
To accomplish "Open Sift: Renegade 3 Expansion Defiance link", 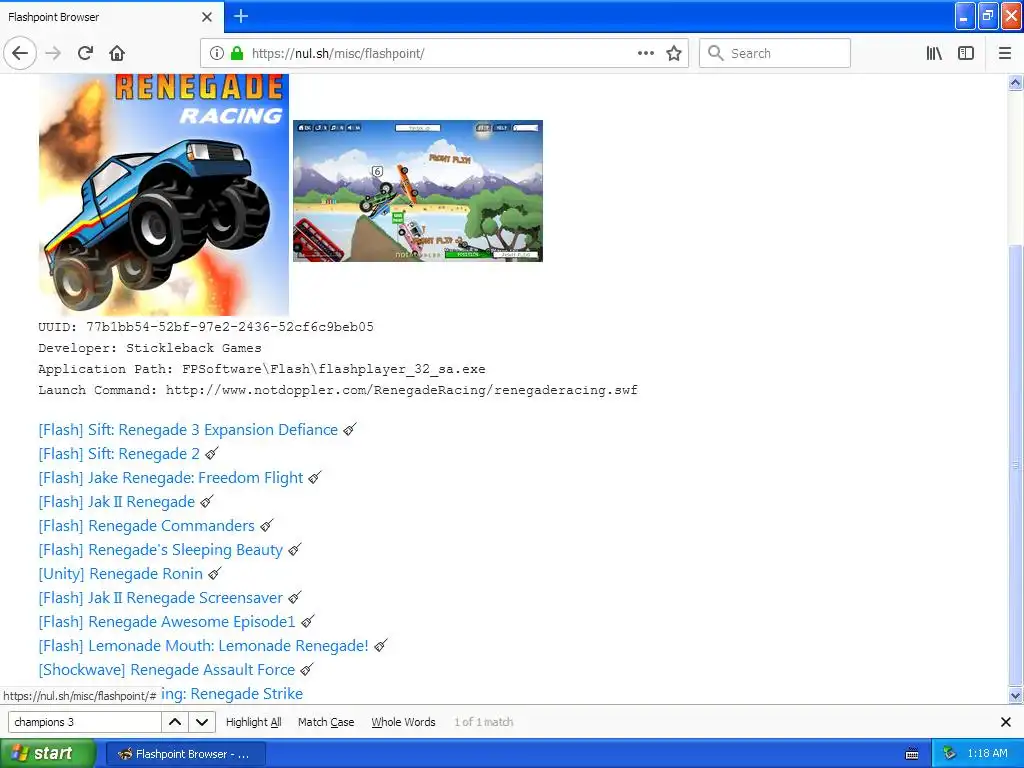I will click(x=188, y=430).
